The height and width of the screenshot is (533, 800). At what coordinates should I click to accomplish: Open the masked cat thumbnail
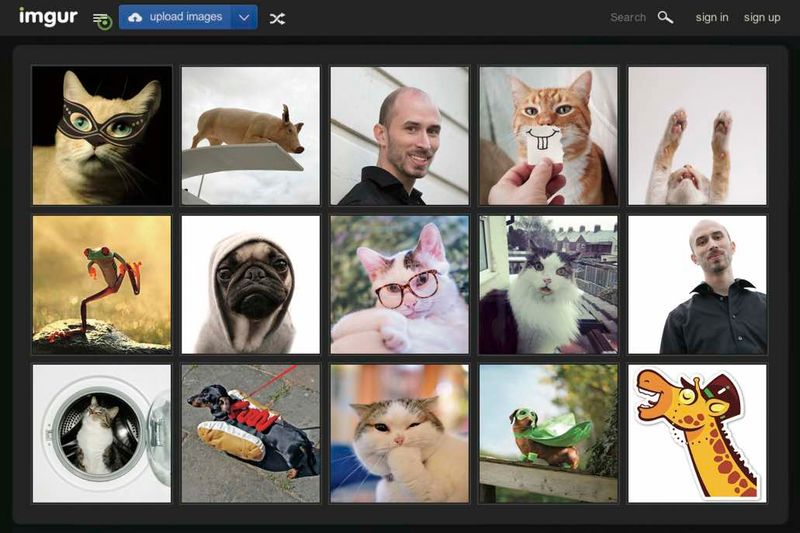point(102,136)
